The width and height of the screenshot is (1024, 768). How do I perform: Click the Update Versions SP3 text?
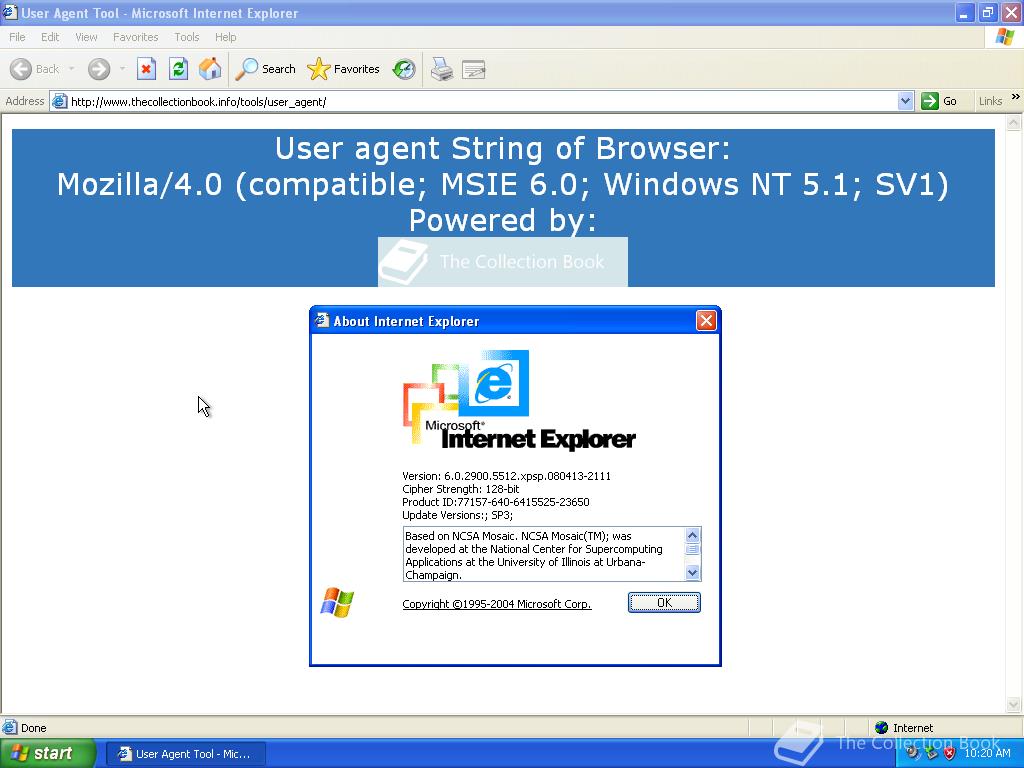[x=457, y=515]
